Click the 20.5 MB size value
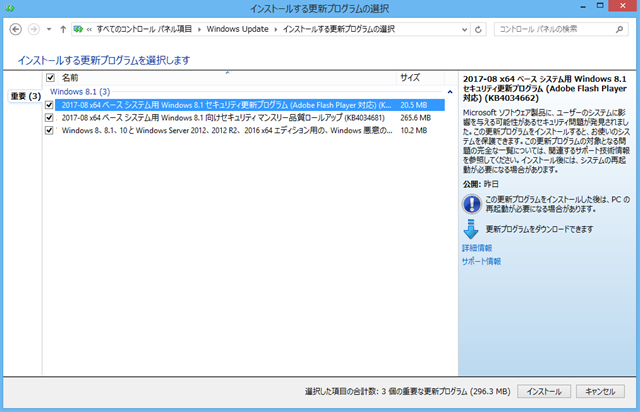 click(x=413, y=105)
